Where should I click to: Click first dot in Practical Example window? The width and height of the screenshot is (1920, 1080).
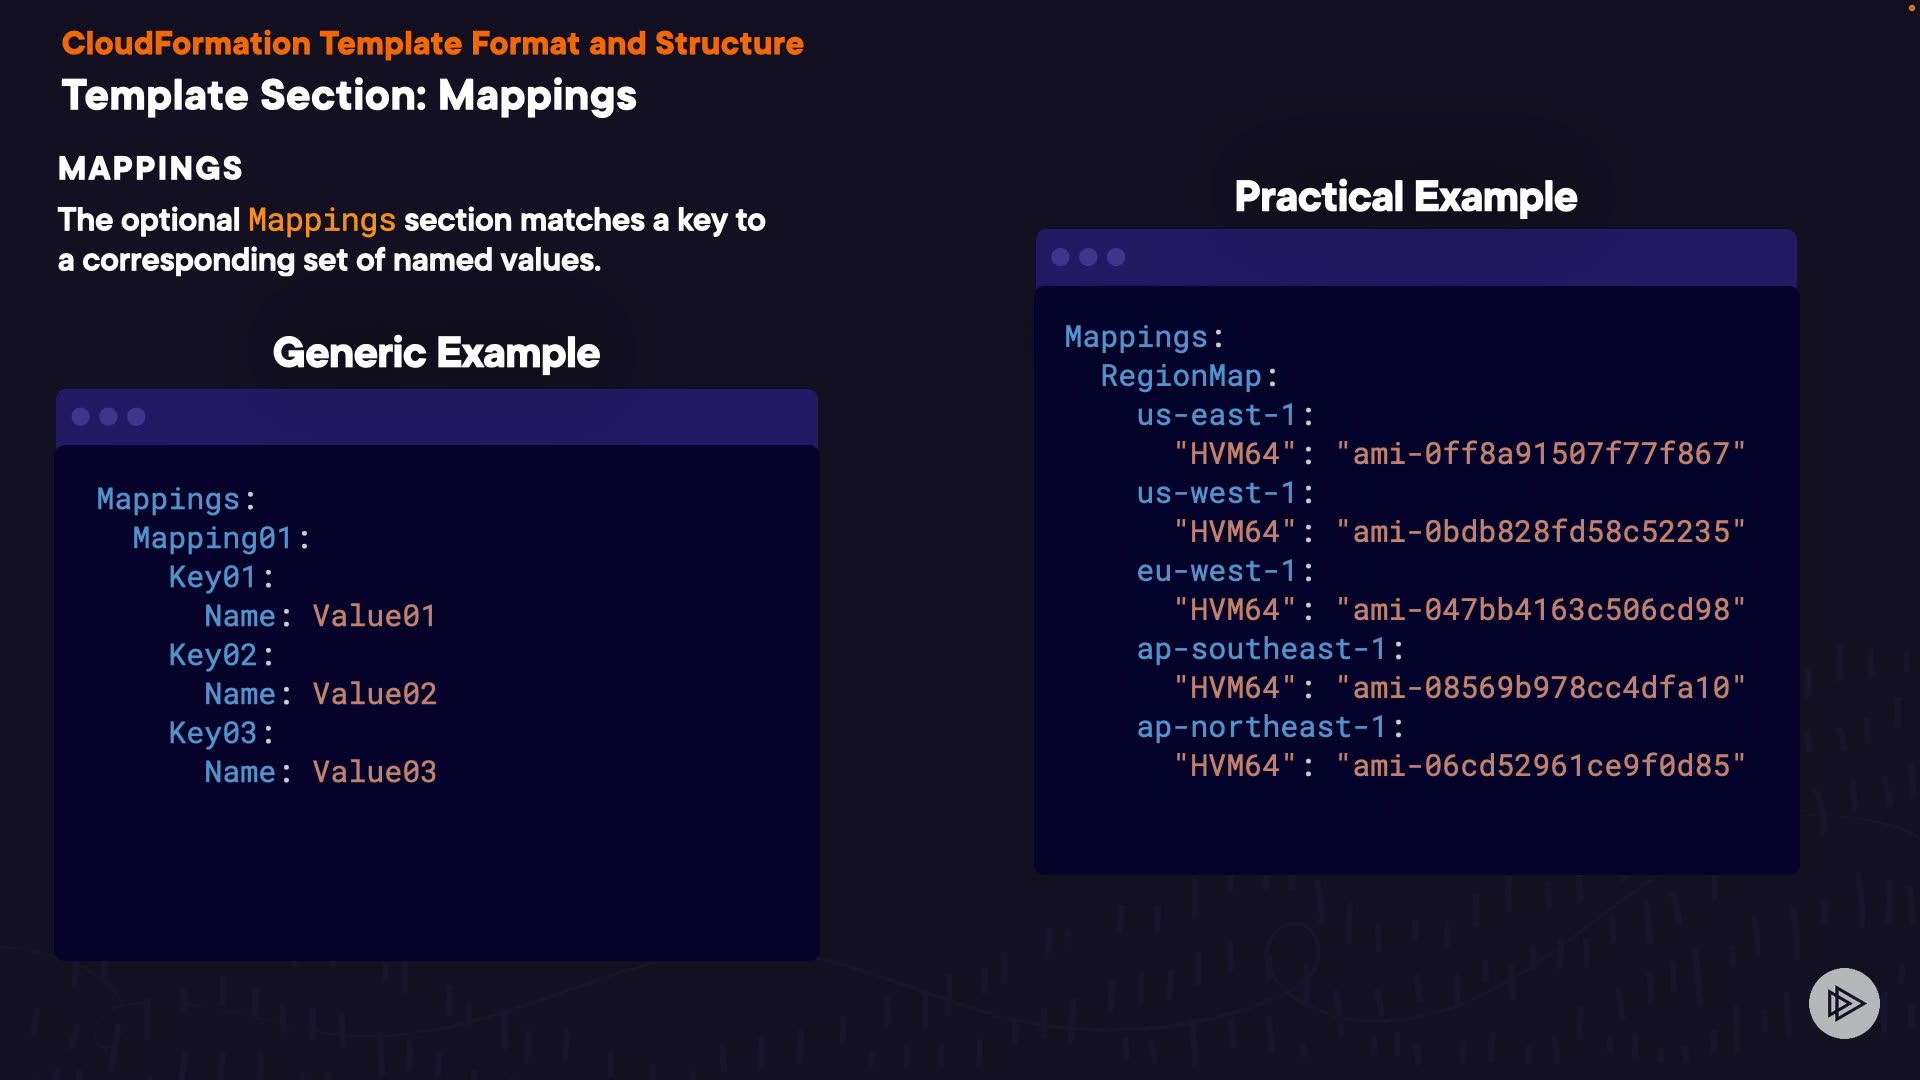tap(1061, 257)
